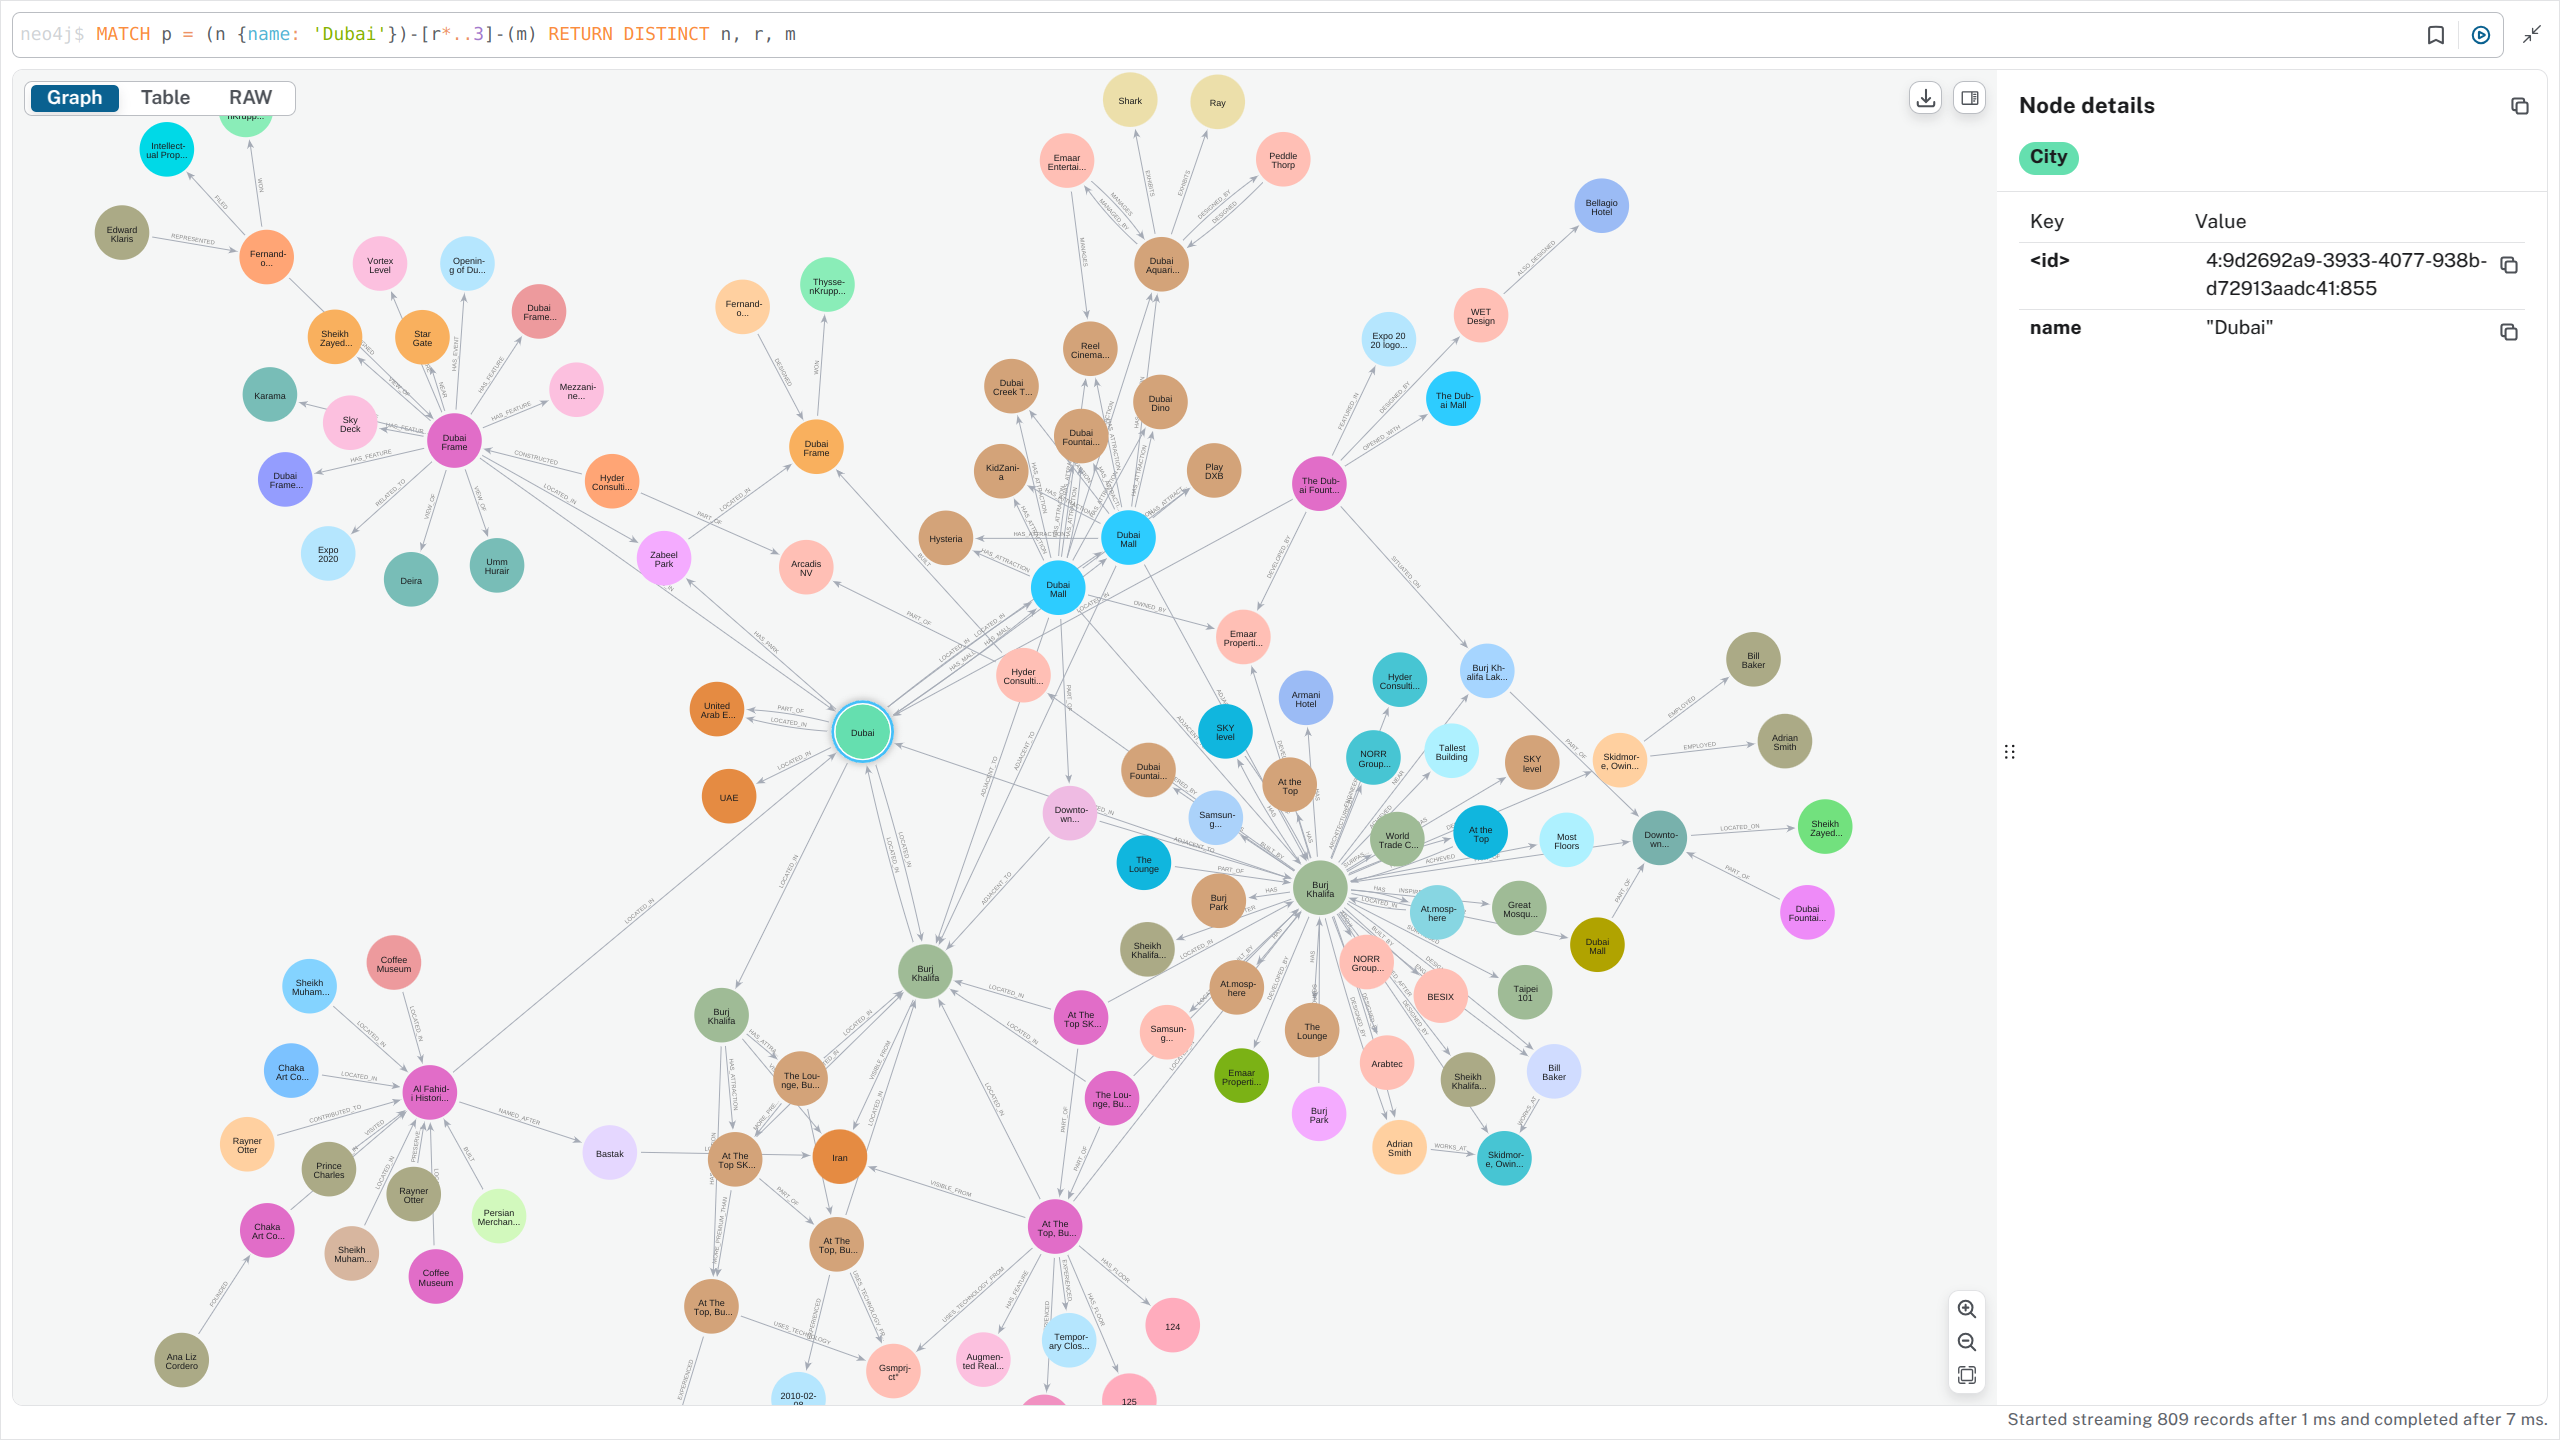Viewport: 2560px width, 1440px height.
Task: Copy all node details properties
Action: pos(2519,106)
